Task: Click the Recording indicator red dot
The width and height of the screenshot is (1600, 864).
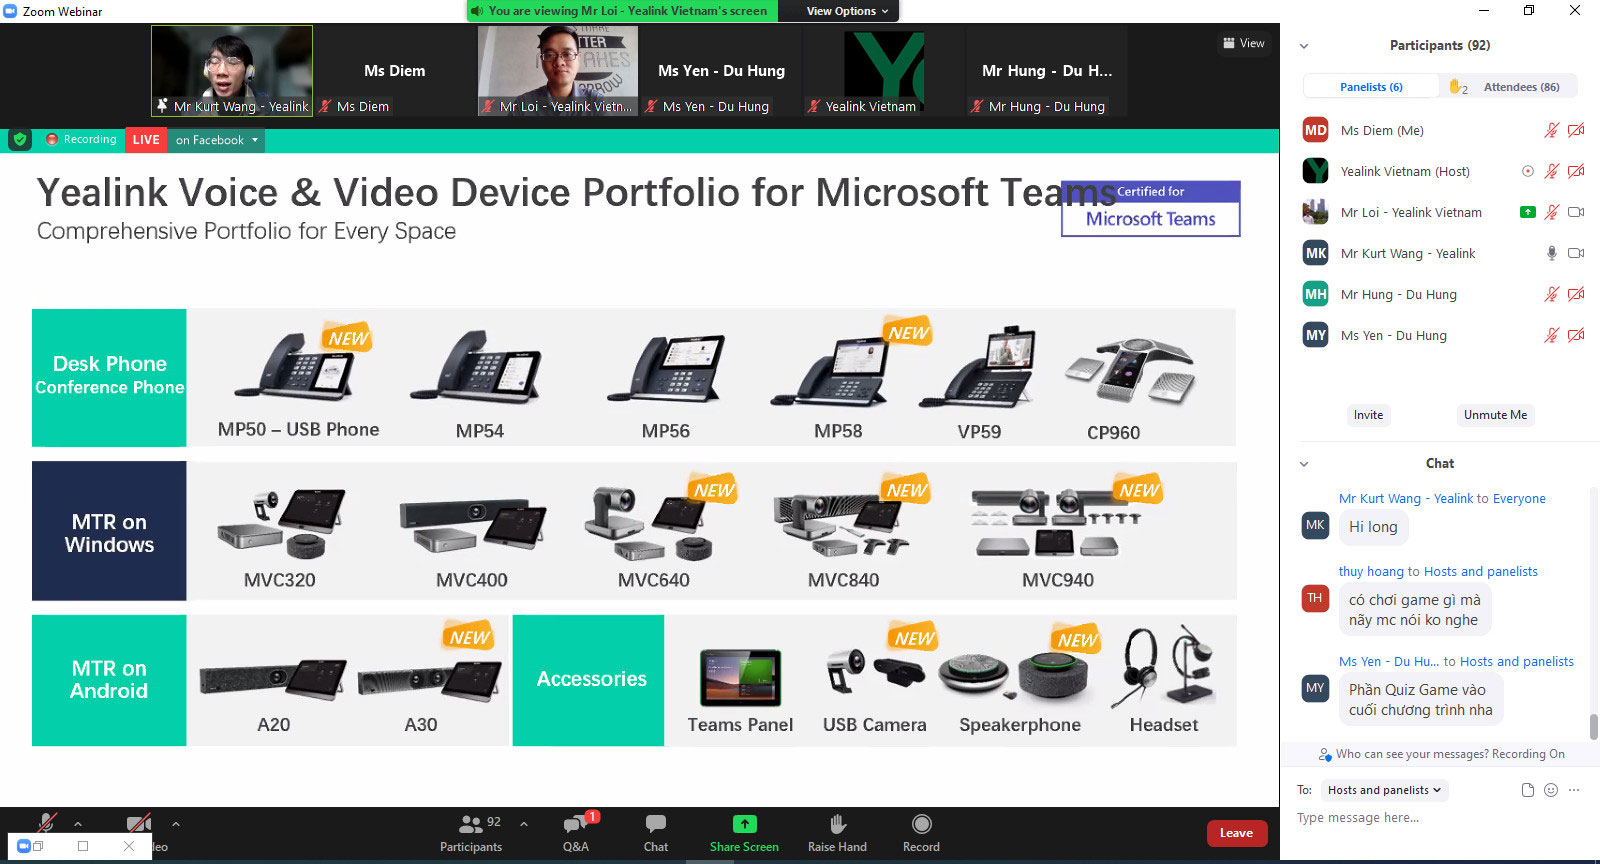Action: tap(52, 140)
